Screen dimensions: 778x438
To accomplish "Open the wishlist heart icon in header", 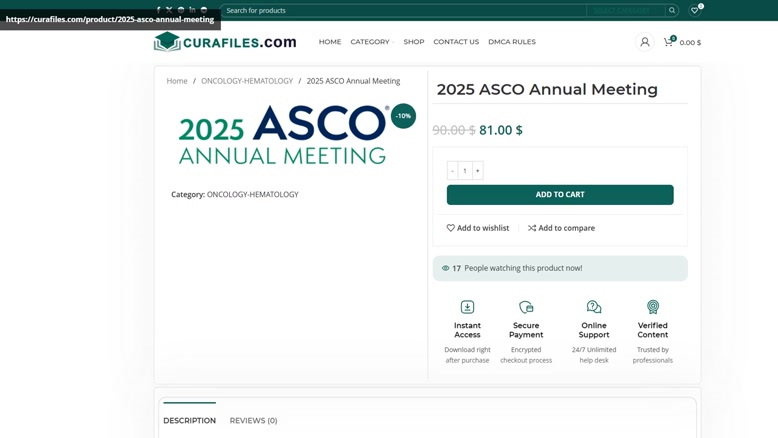I will (695, 10).
